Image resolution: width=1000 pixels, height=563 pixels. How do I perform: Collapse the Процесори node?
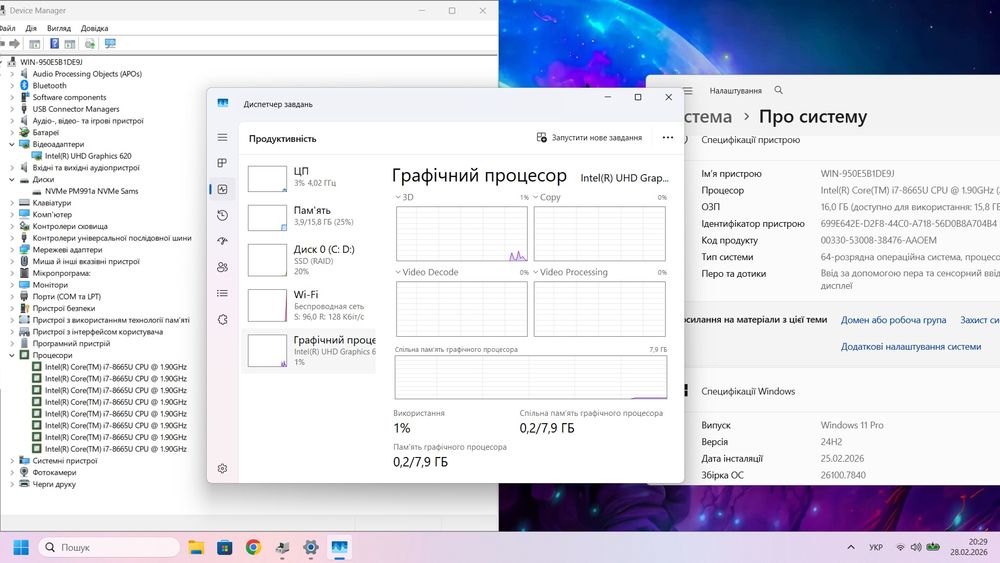tap(11, 355)
